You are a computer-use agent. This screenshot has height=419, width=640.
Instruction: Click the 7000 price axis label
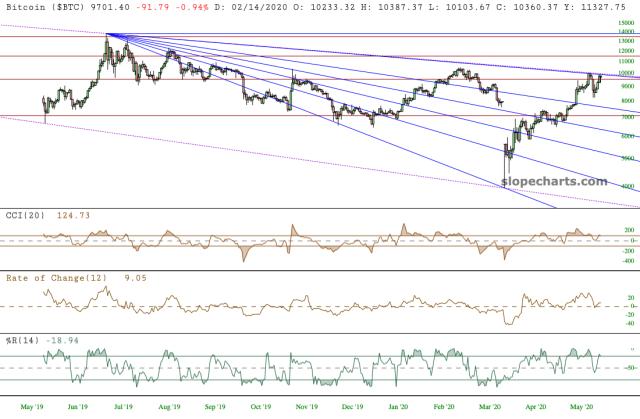click(626, 117)
